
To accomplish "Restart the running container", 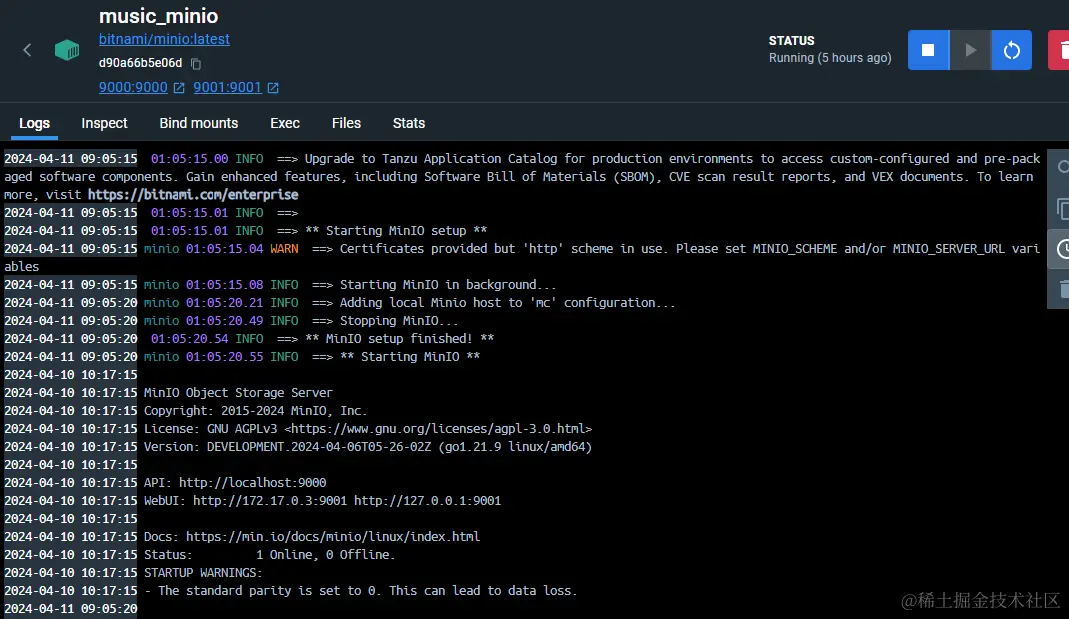I will 1011,49.
